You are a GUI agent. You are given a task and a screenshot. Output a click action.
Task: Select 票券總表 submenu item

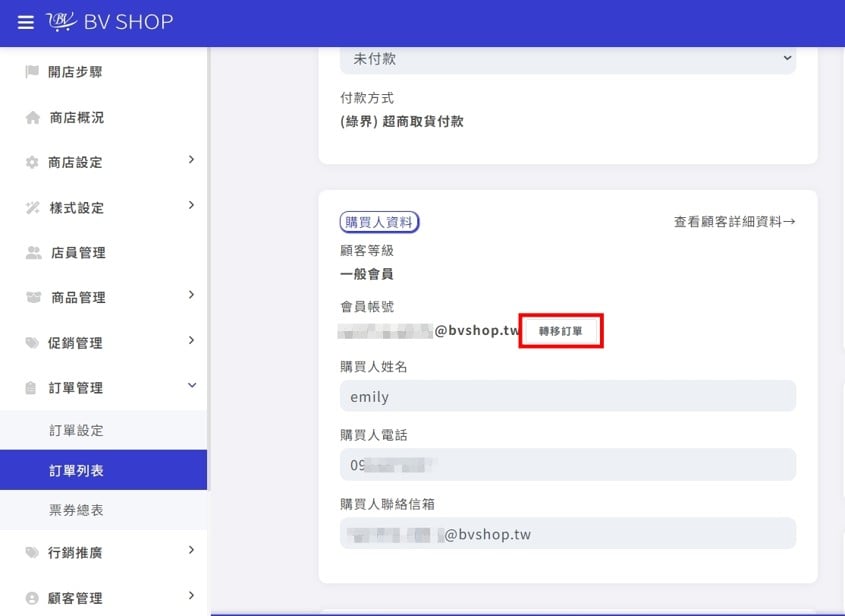click(103, 510)
